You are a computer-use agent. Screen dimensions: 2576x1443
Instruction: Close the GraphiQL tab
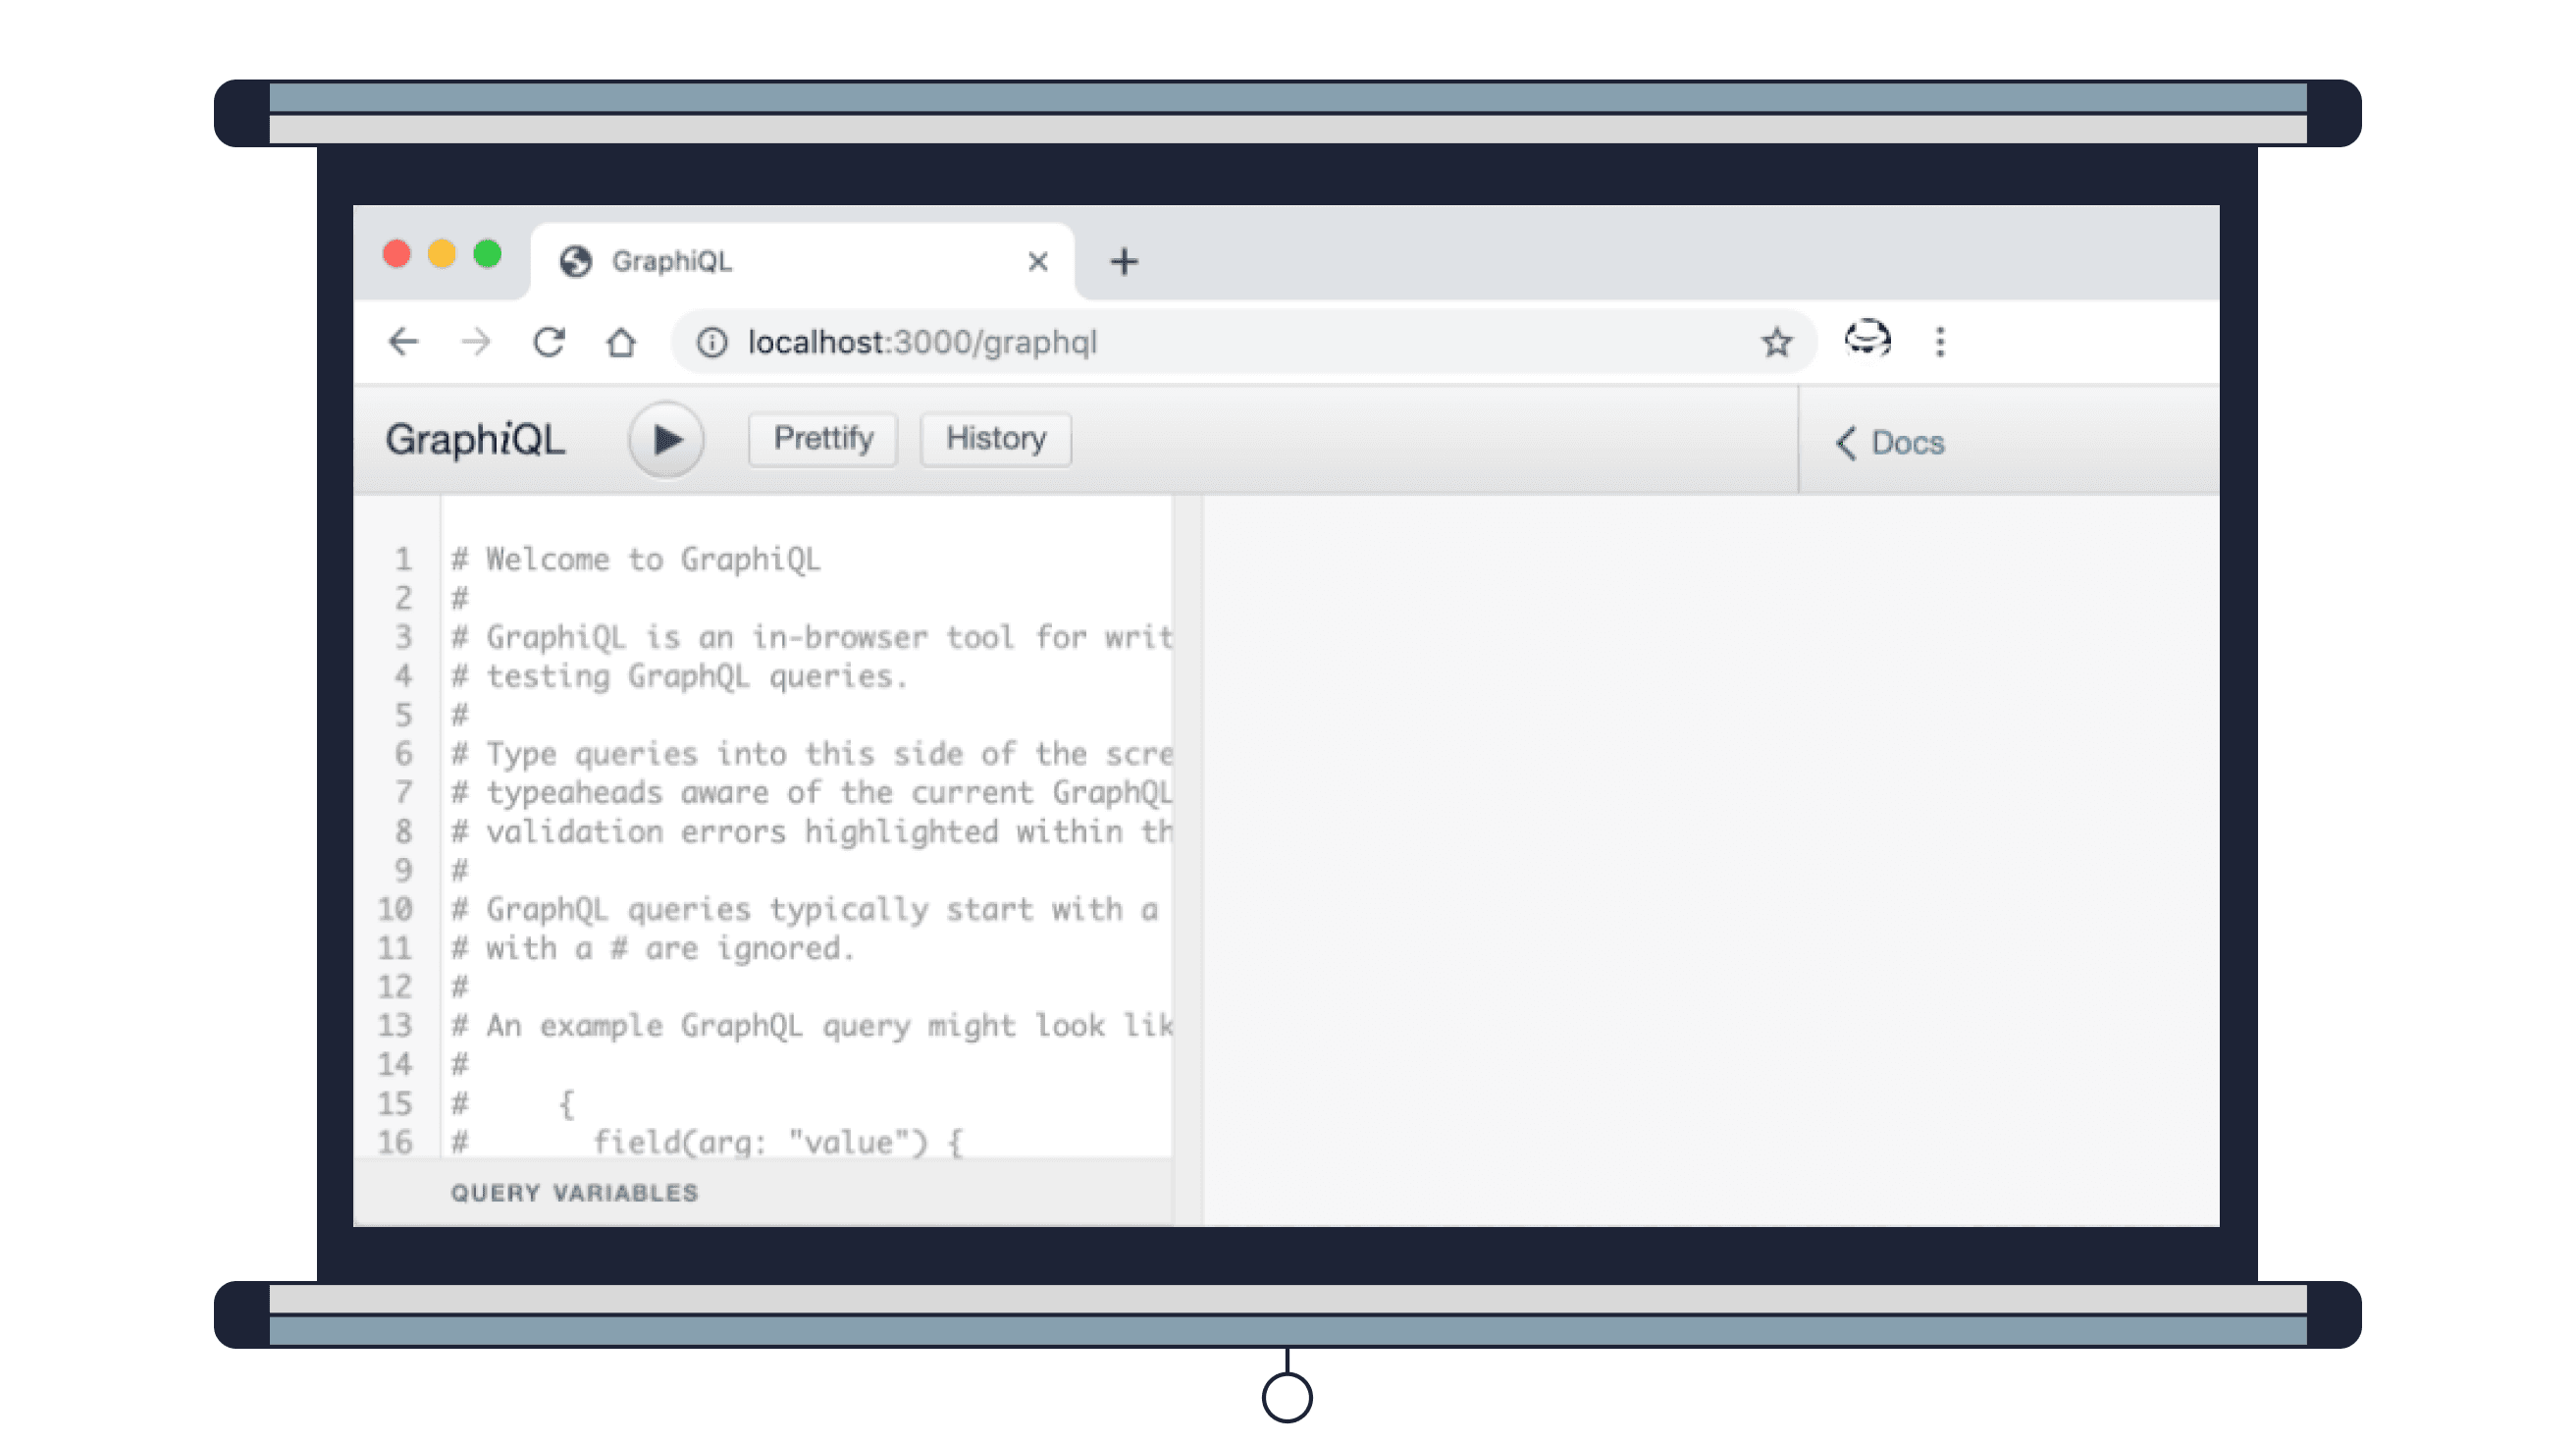(x=1038, y=262)
